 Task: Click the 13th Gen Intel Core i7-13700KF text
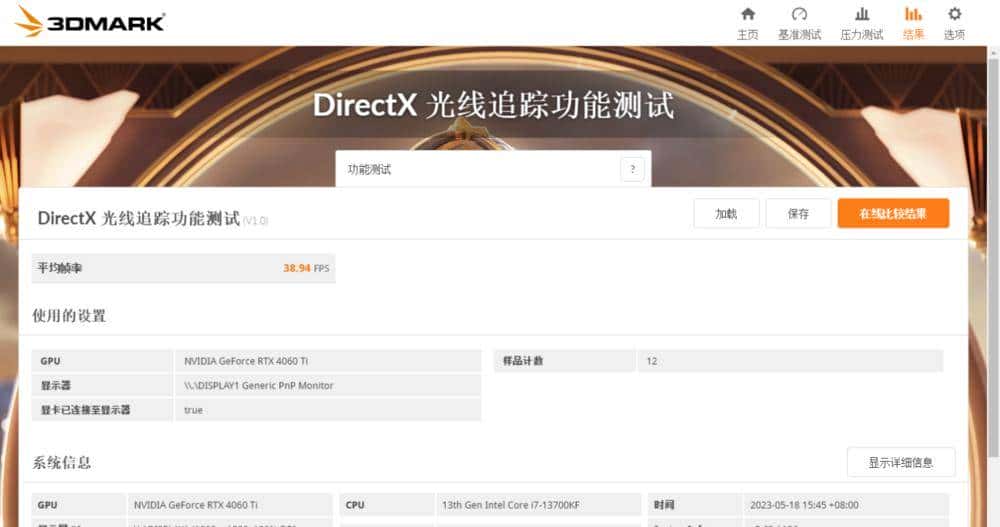pos(511,505)
